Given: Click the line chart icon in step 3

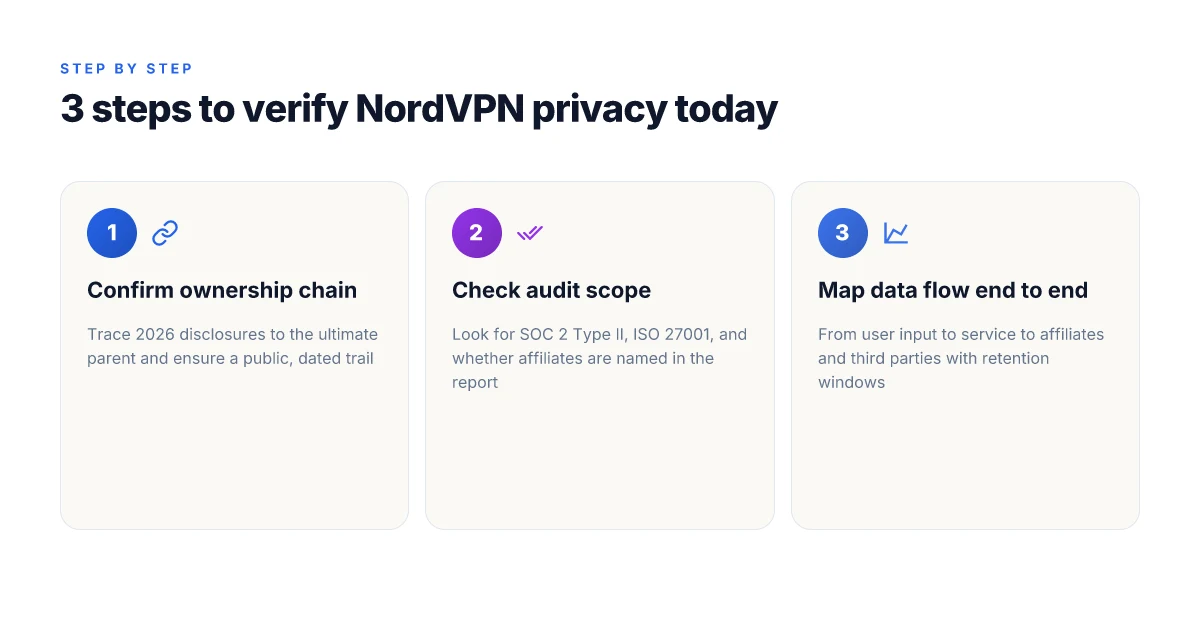Looking at the screenshot, I should coord(896,233).
